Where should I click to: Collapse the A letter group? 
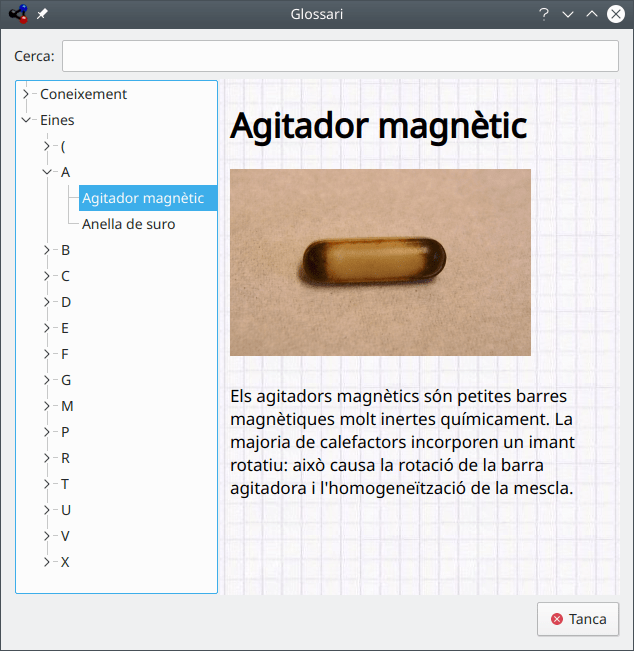(47, 172)
